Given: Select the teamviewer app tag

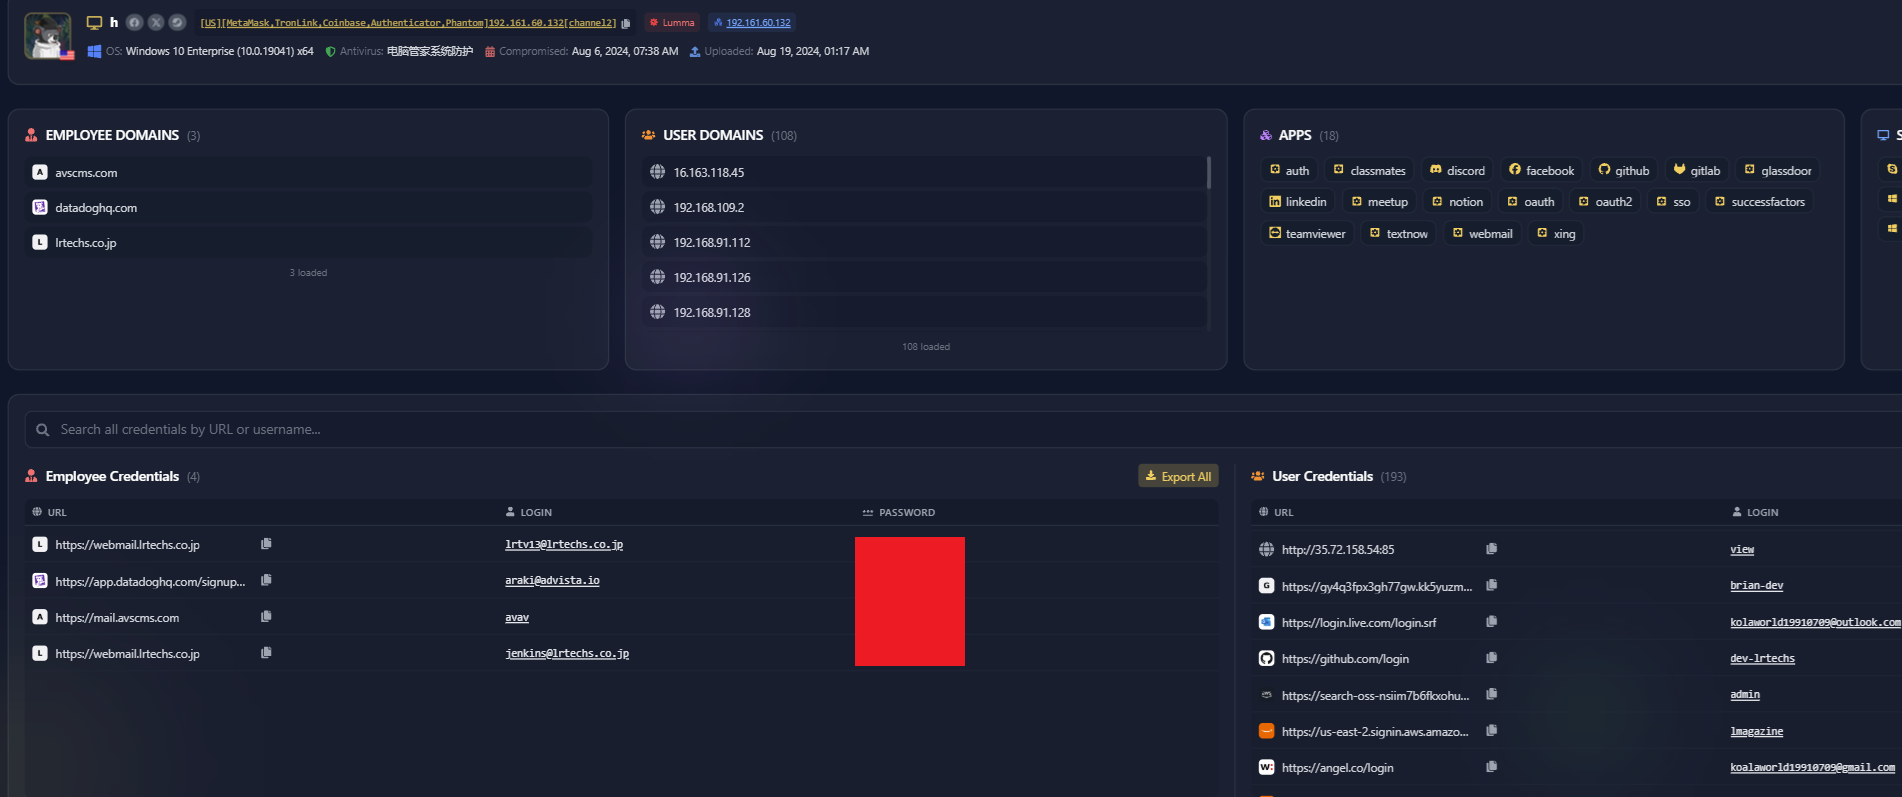Looking at the screenshot, I should click(1307, 234).
